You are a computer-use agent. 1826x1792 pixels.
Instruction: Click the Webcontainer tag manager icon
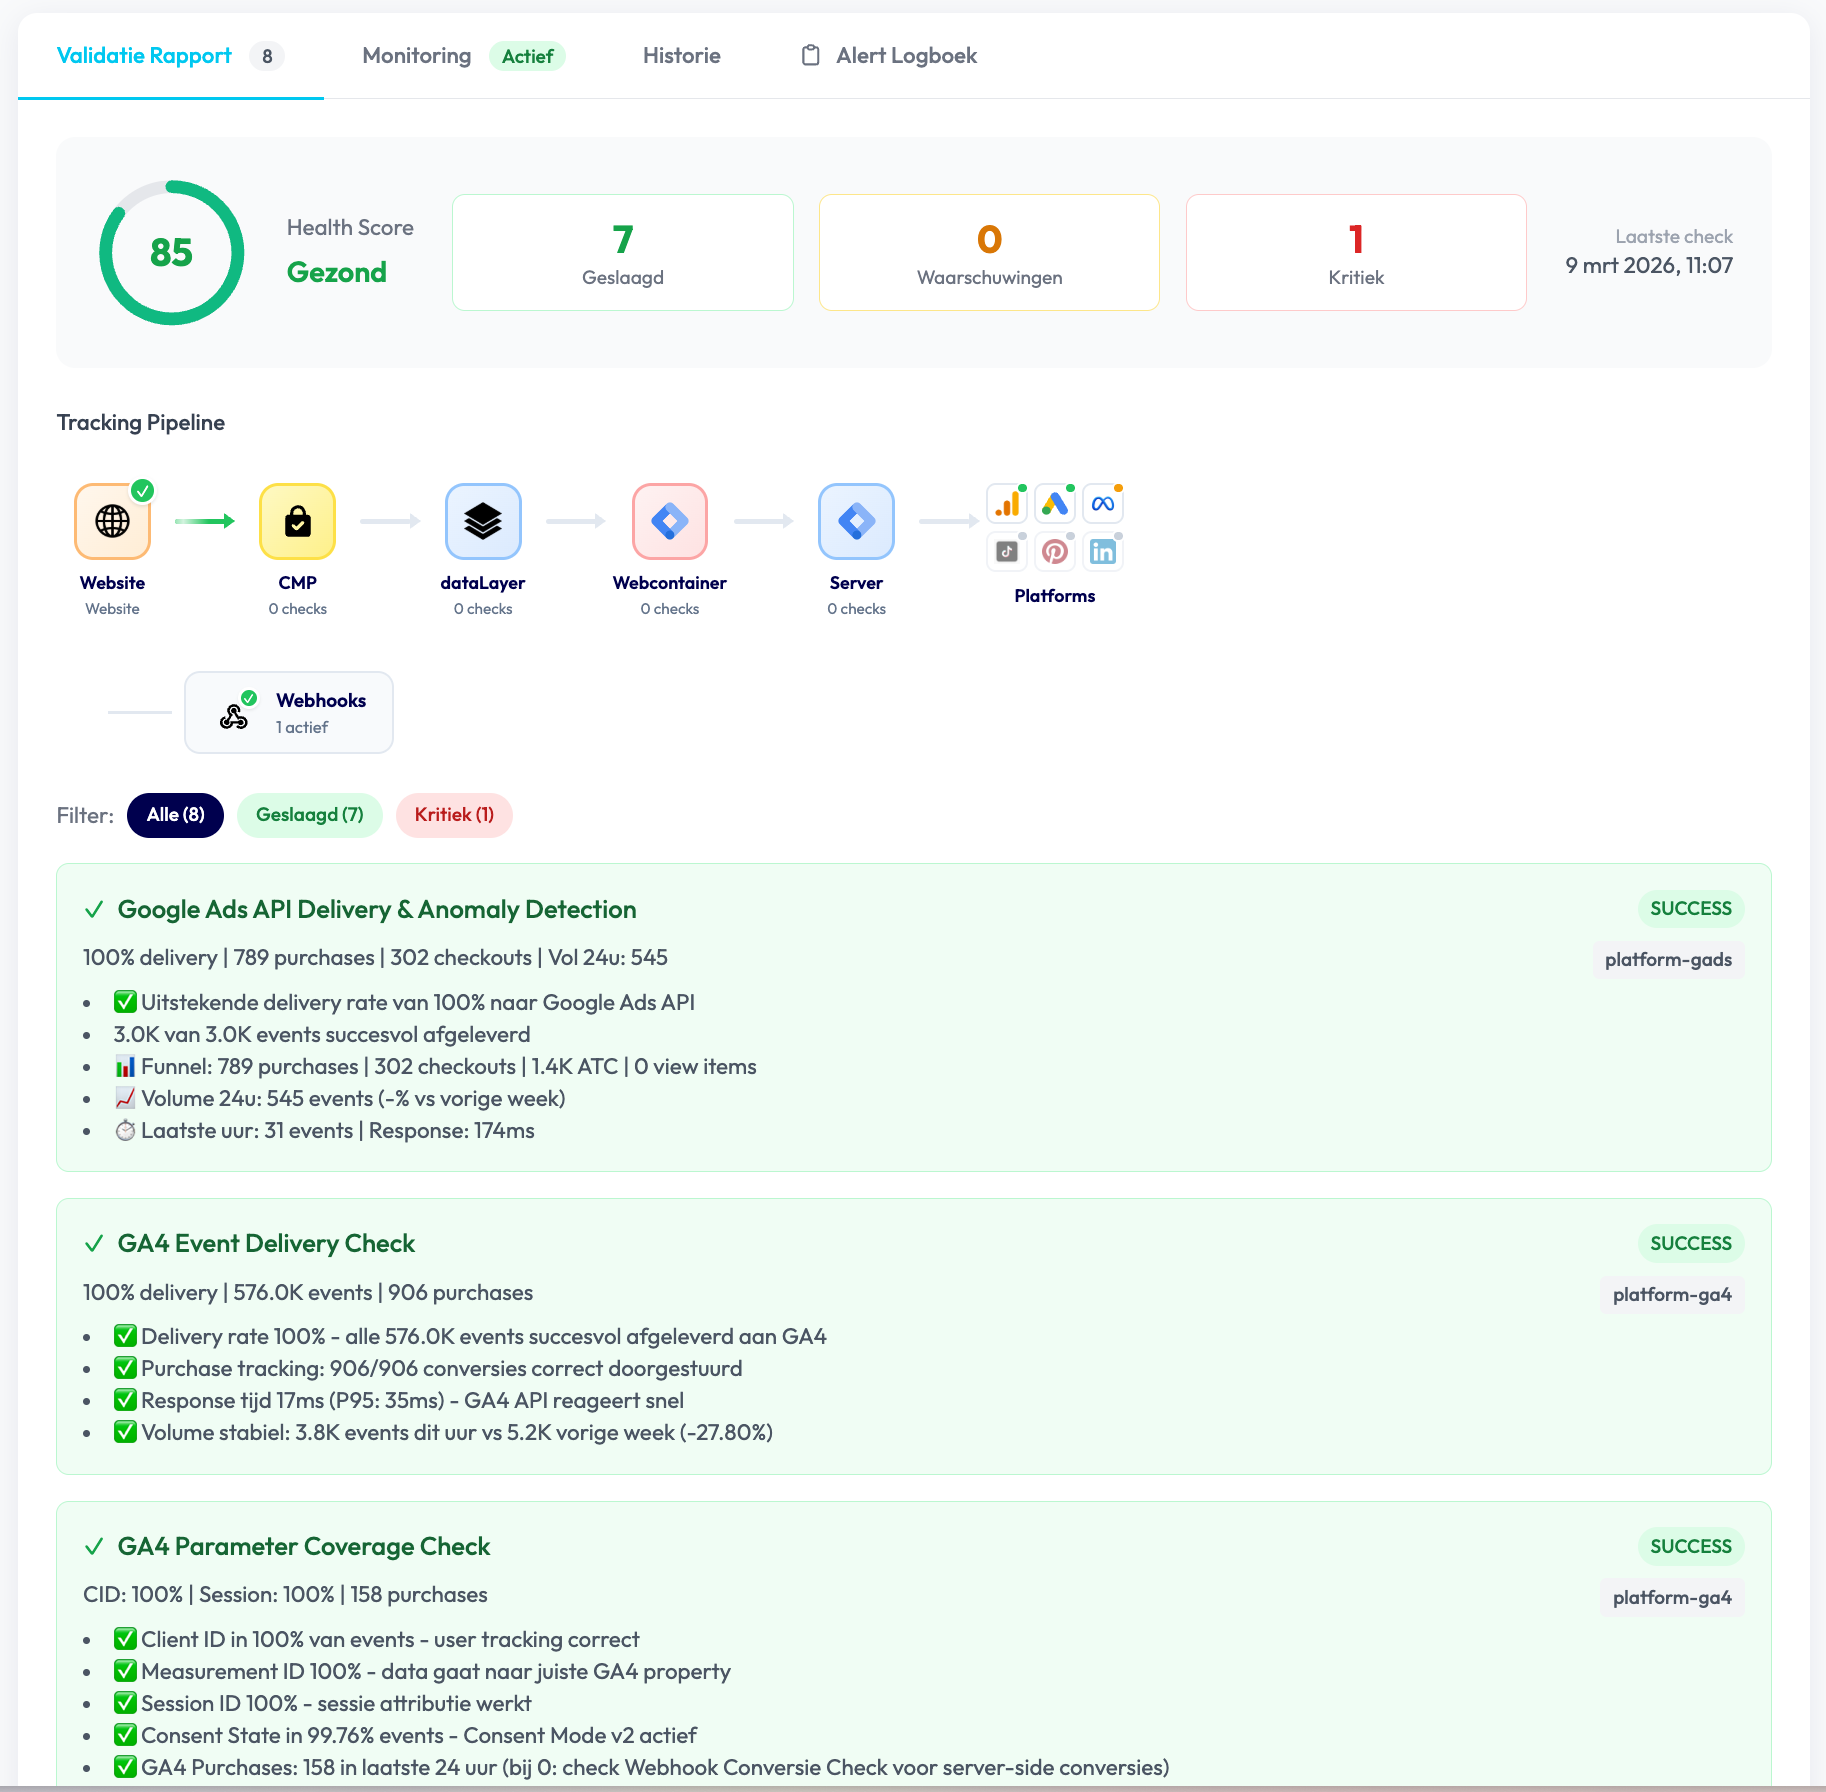(669, 521)
